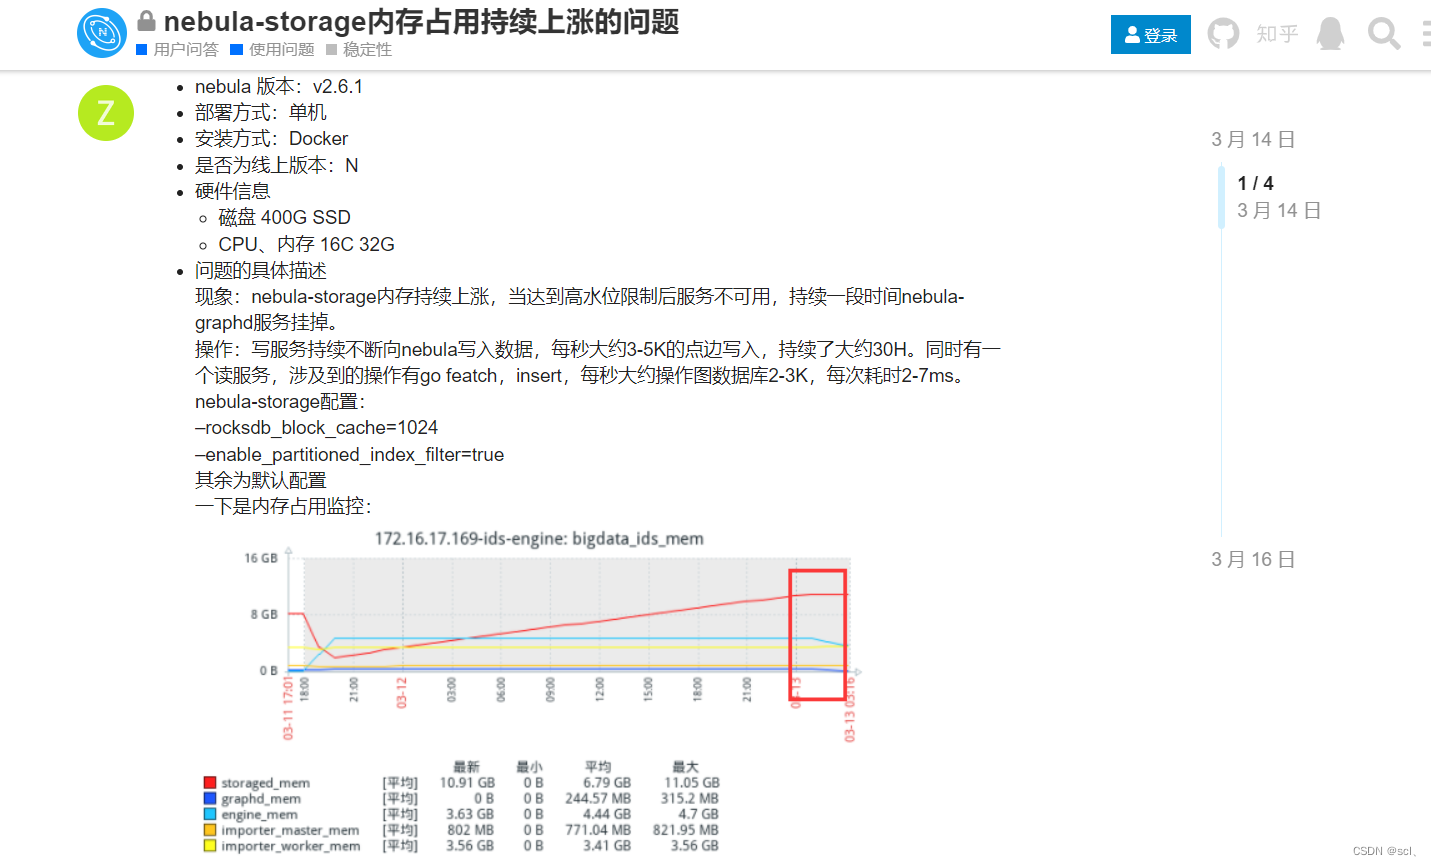Click the orange importer_master_mem legend swatch
1431x866 pixels.
click(x=210, y=830)
